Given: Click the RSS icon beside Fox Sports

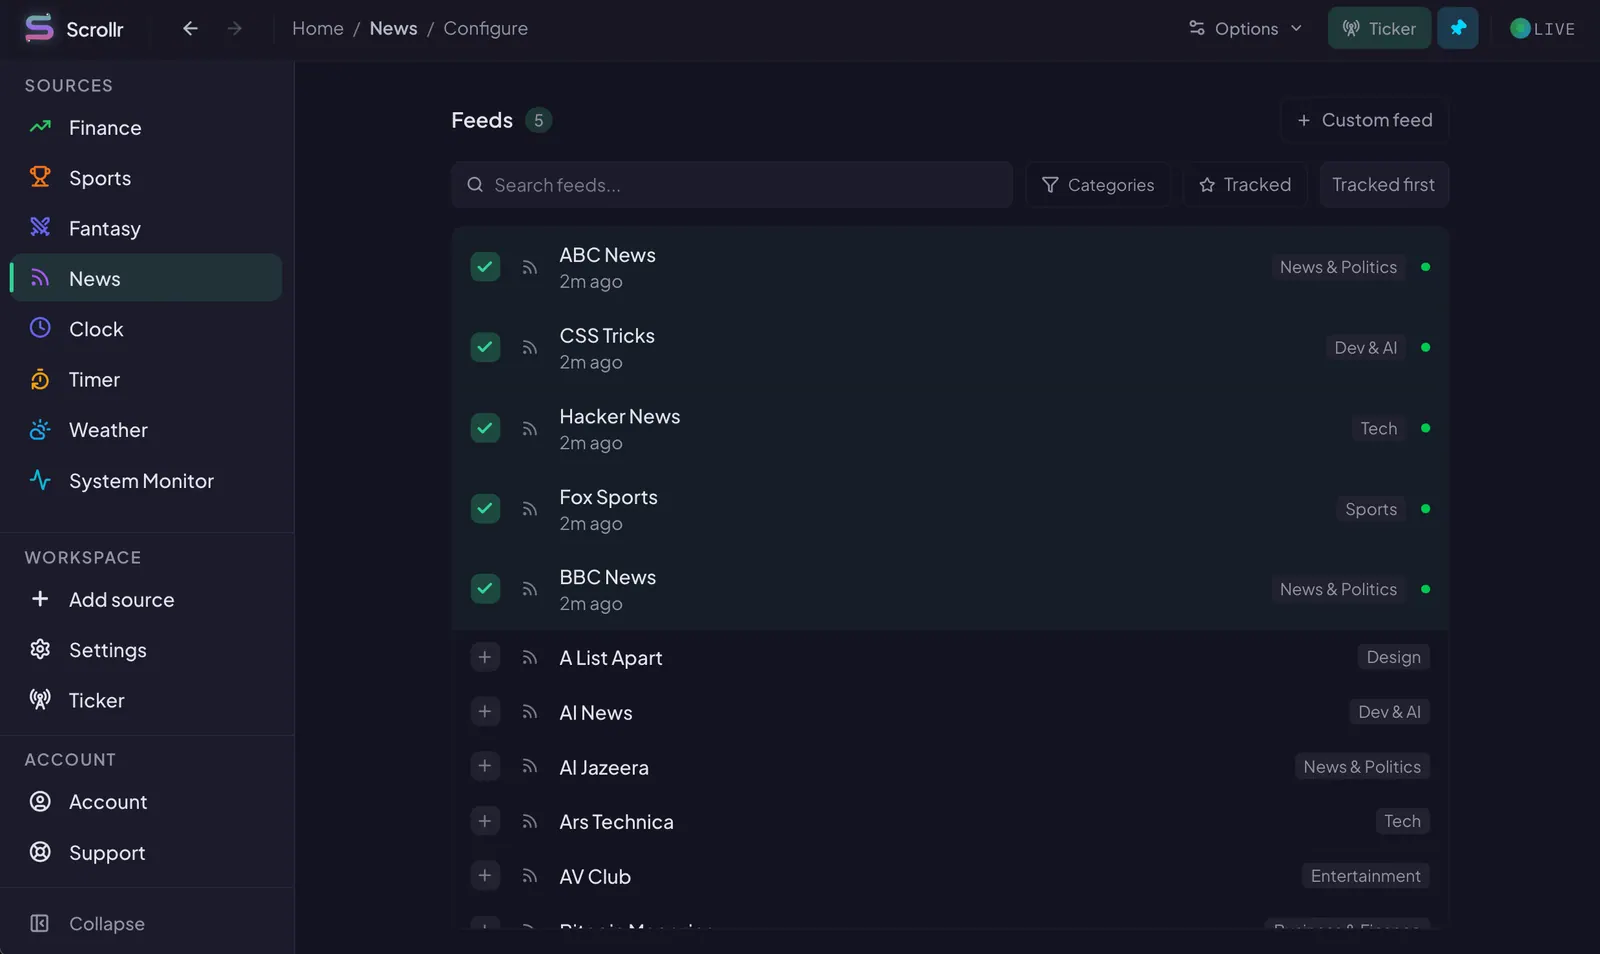Looking at the screenshot, I should [530, 509].
